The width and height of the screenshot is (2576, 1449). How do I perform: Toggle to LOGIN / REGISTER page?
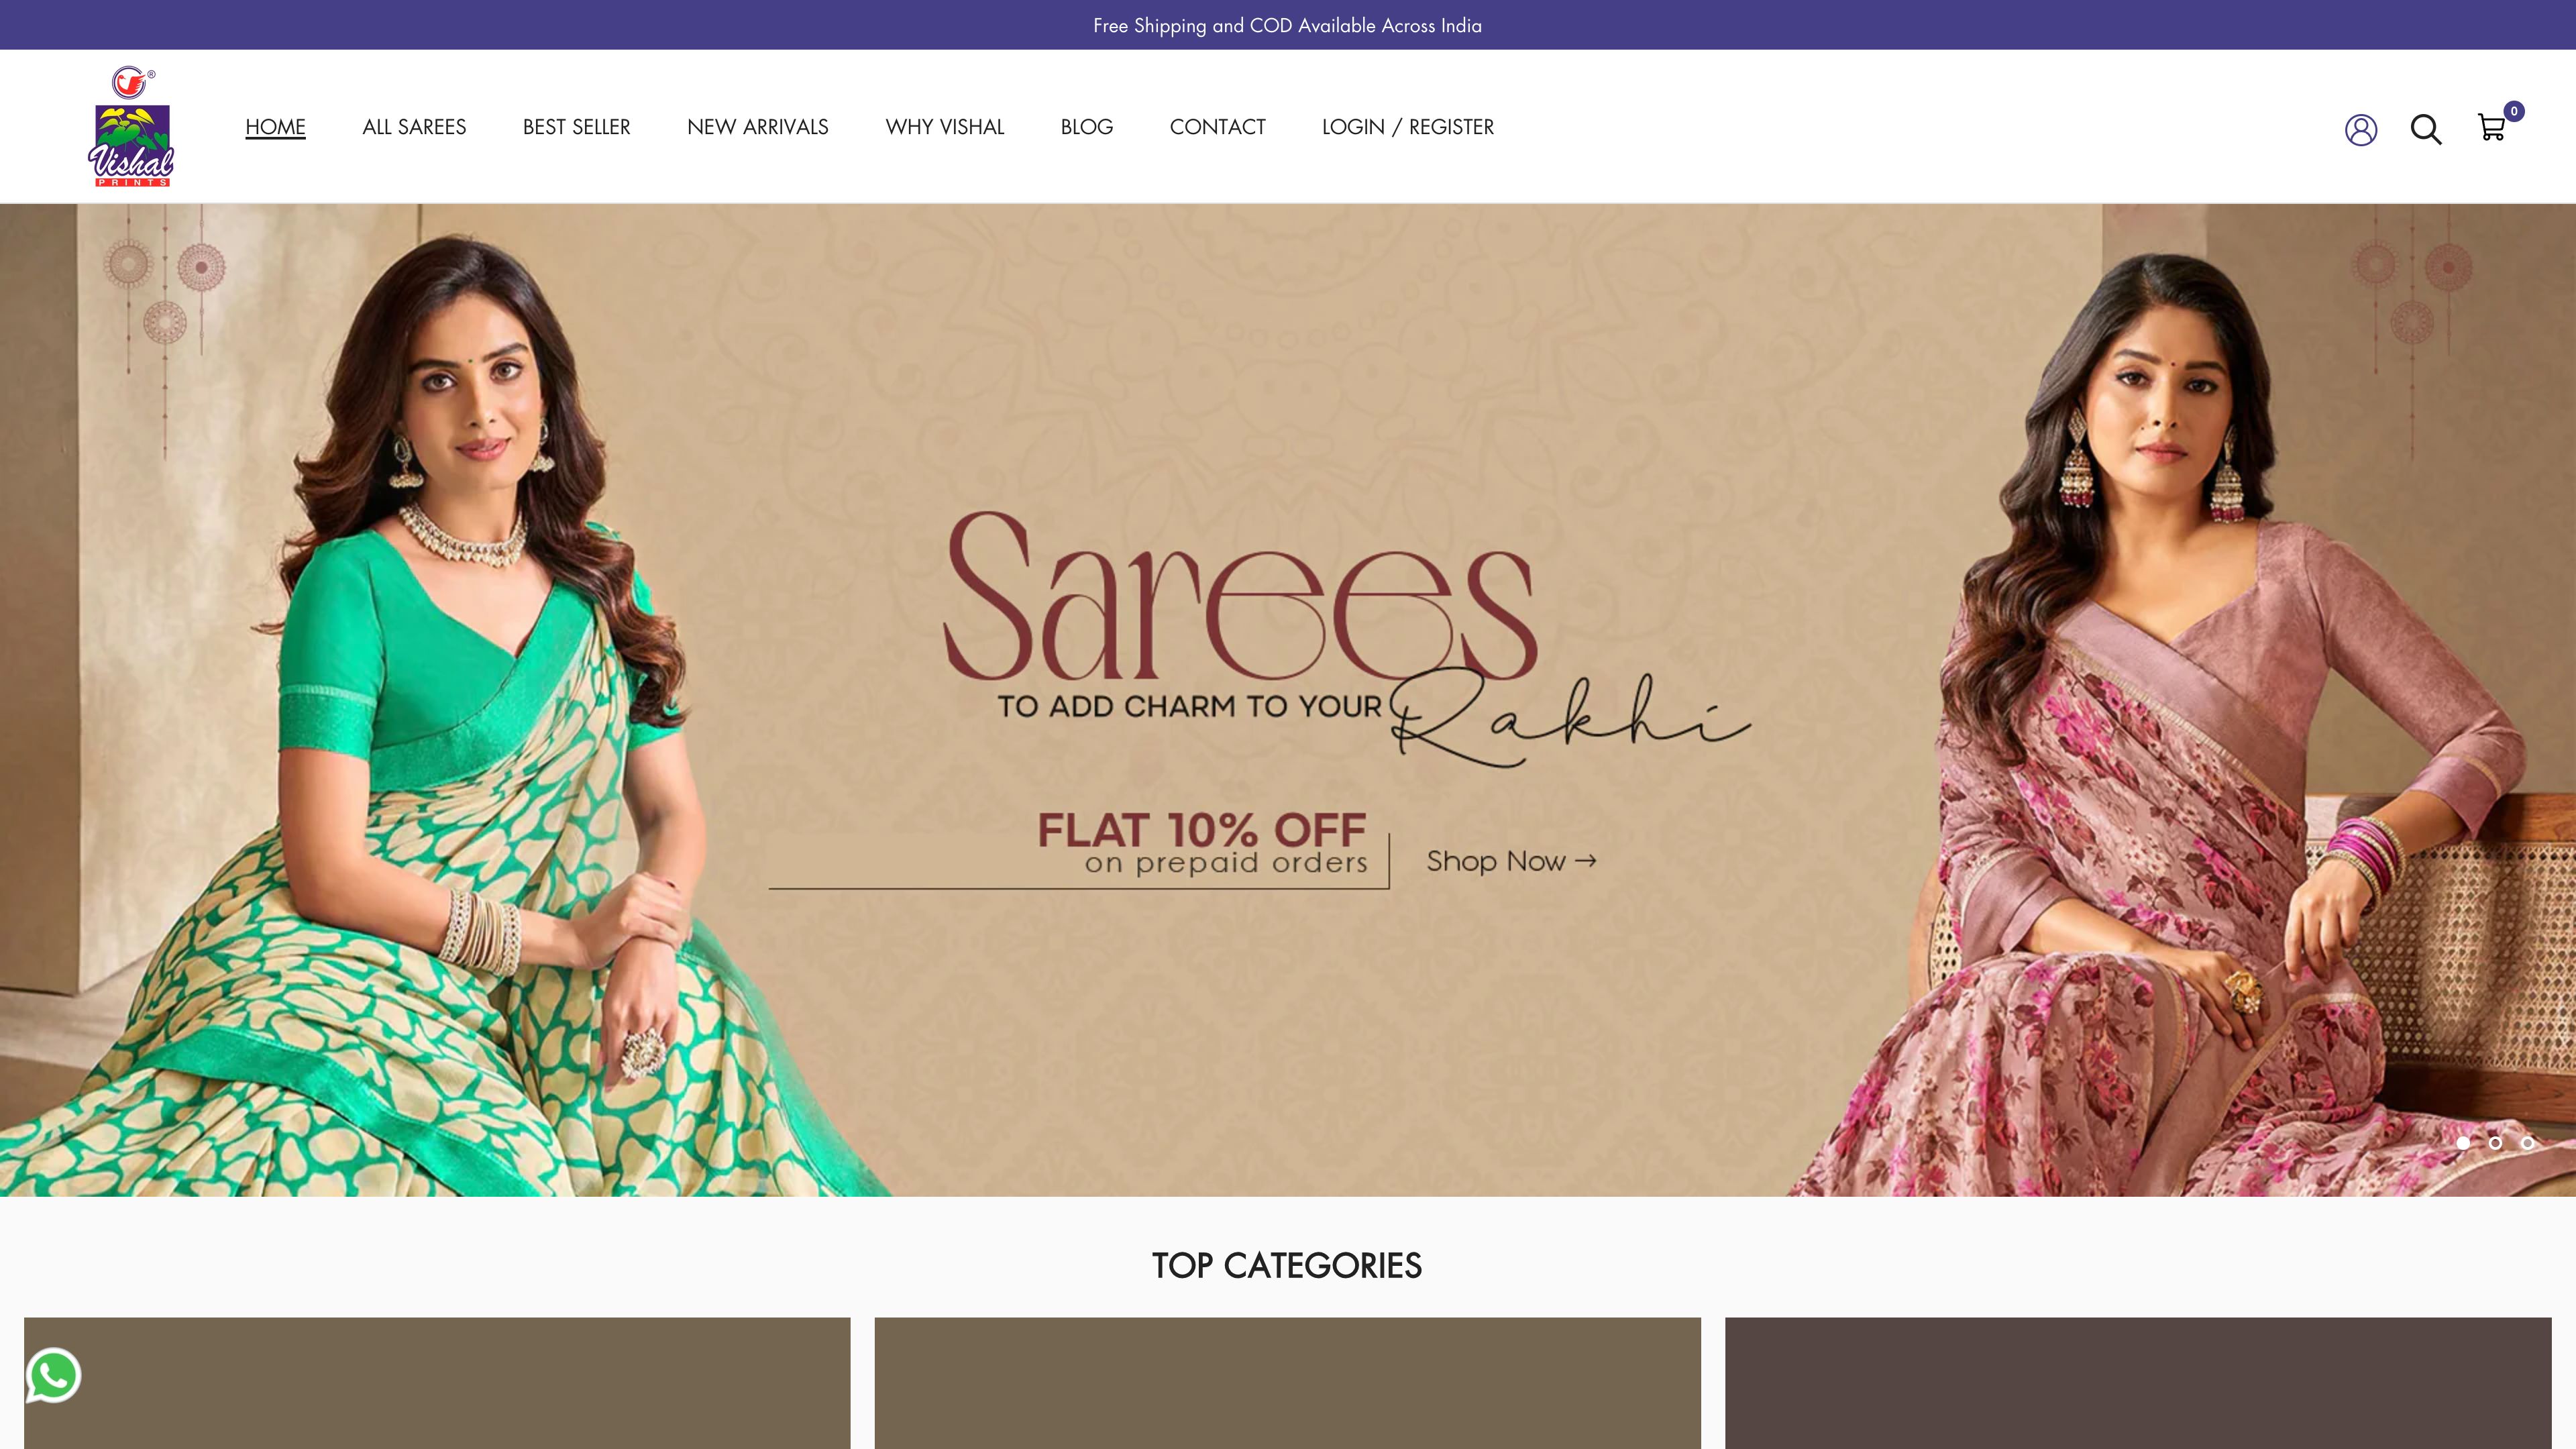[1407, 125]
